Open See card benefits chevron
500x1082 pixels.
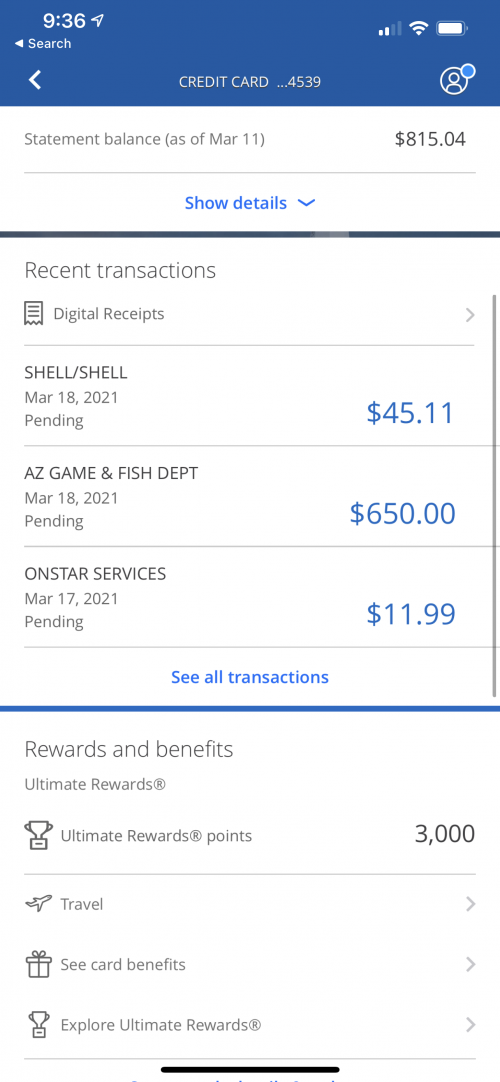point(470,965)
